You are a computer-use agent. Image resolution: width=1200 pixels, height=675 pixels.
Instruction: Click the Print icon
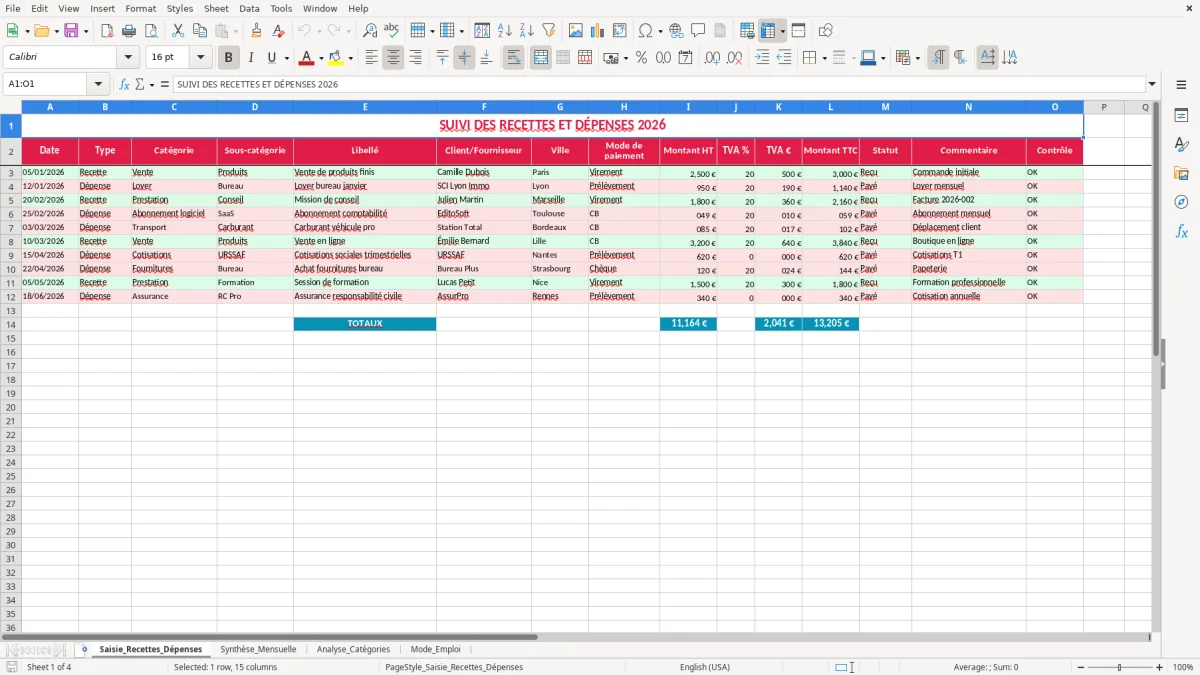129,31
